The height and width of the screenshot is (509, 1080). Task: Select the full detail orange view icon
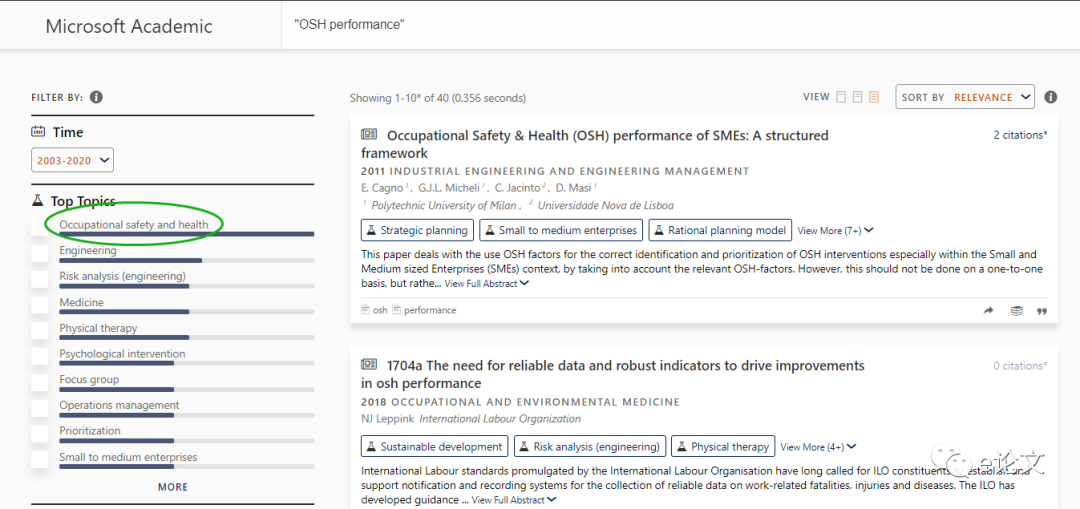(874, 97)
